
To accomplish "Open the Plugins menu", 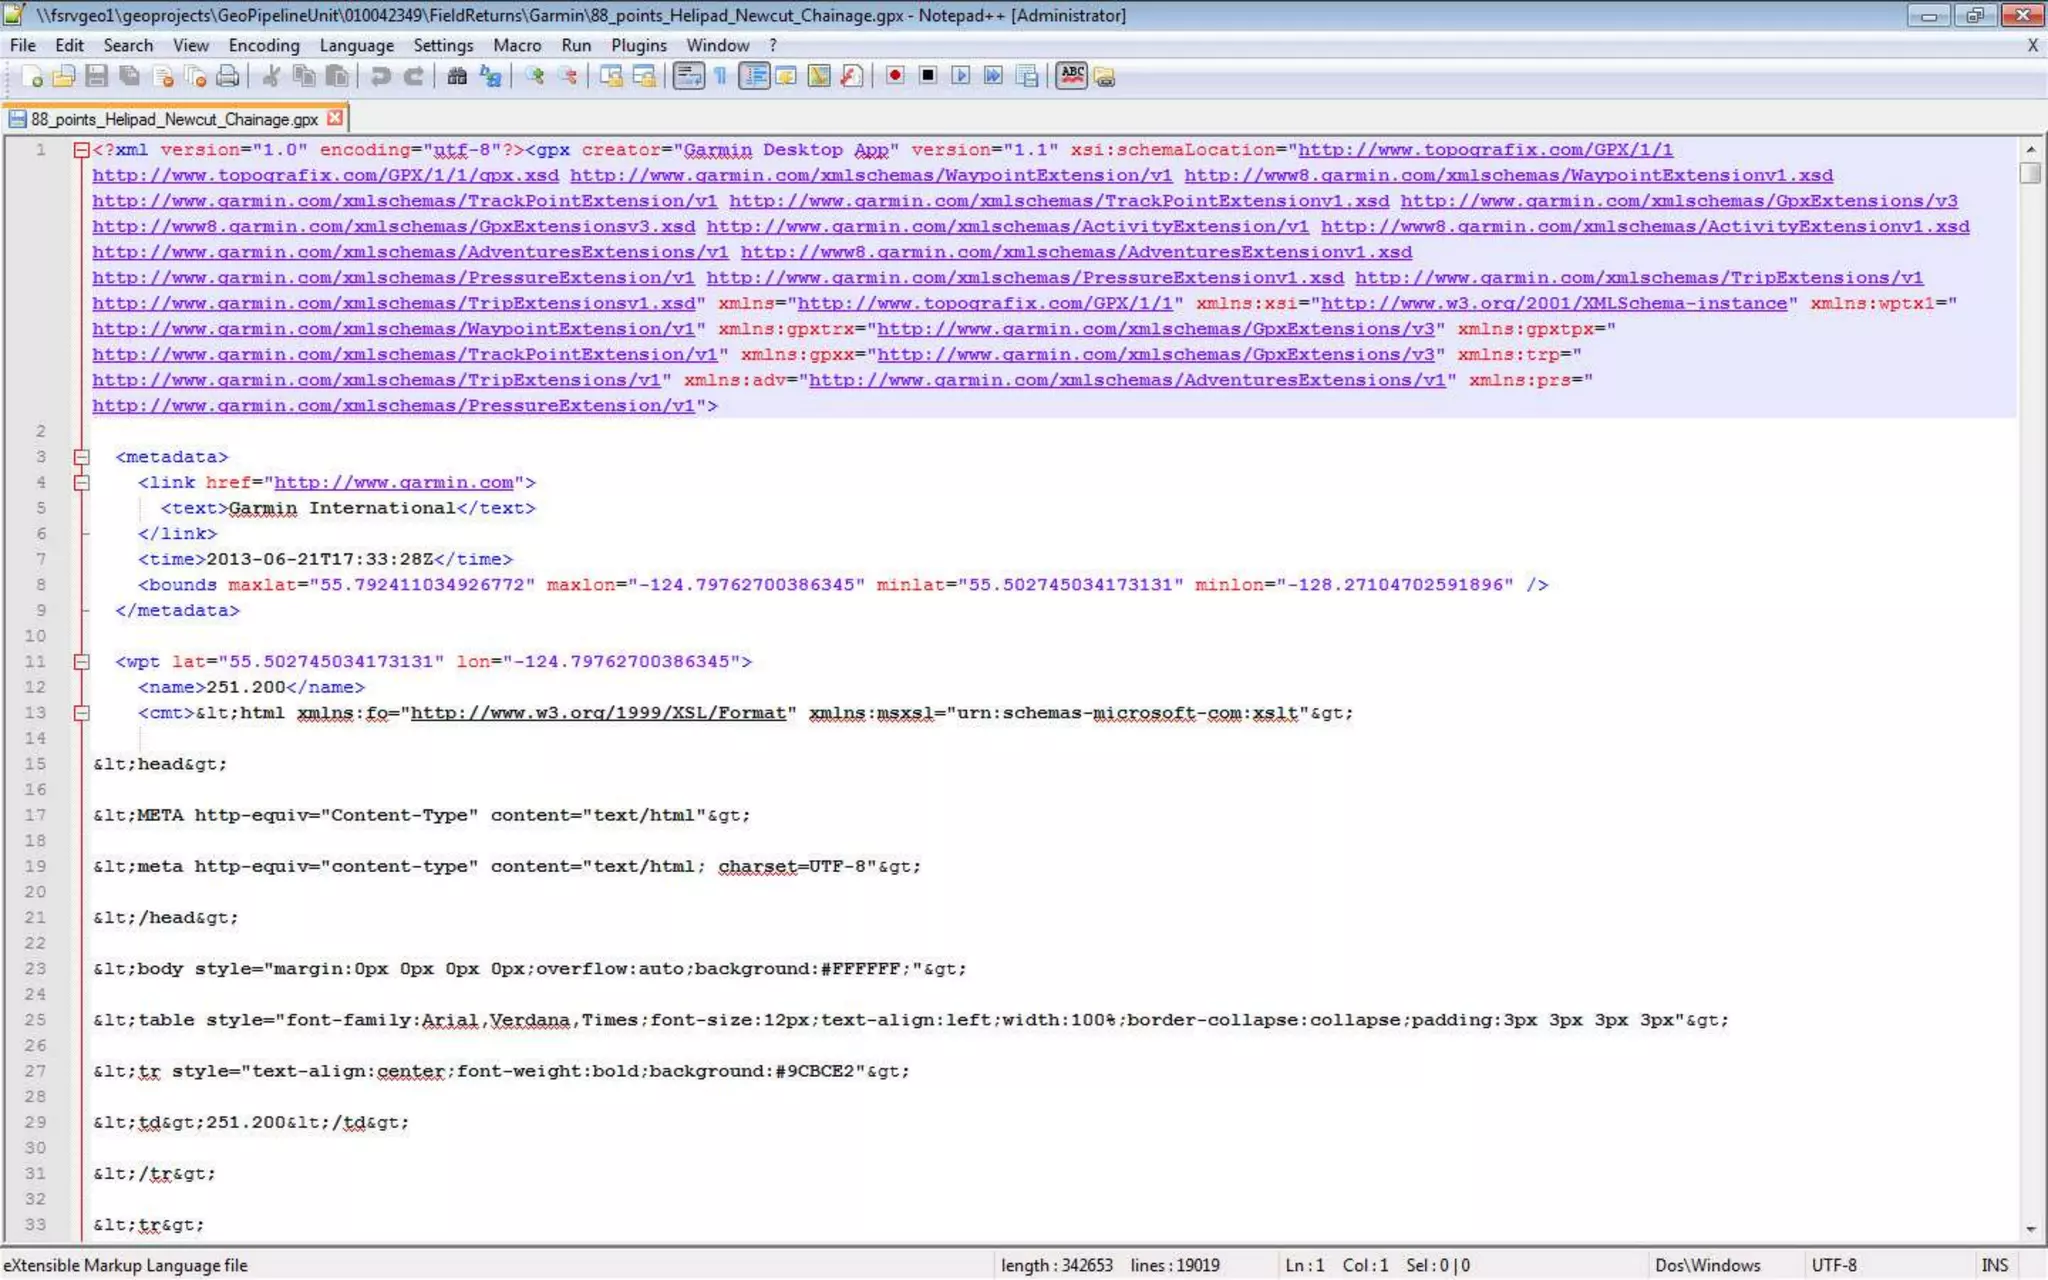I will [x=638, y=45].
